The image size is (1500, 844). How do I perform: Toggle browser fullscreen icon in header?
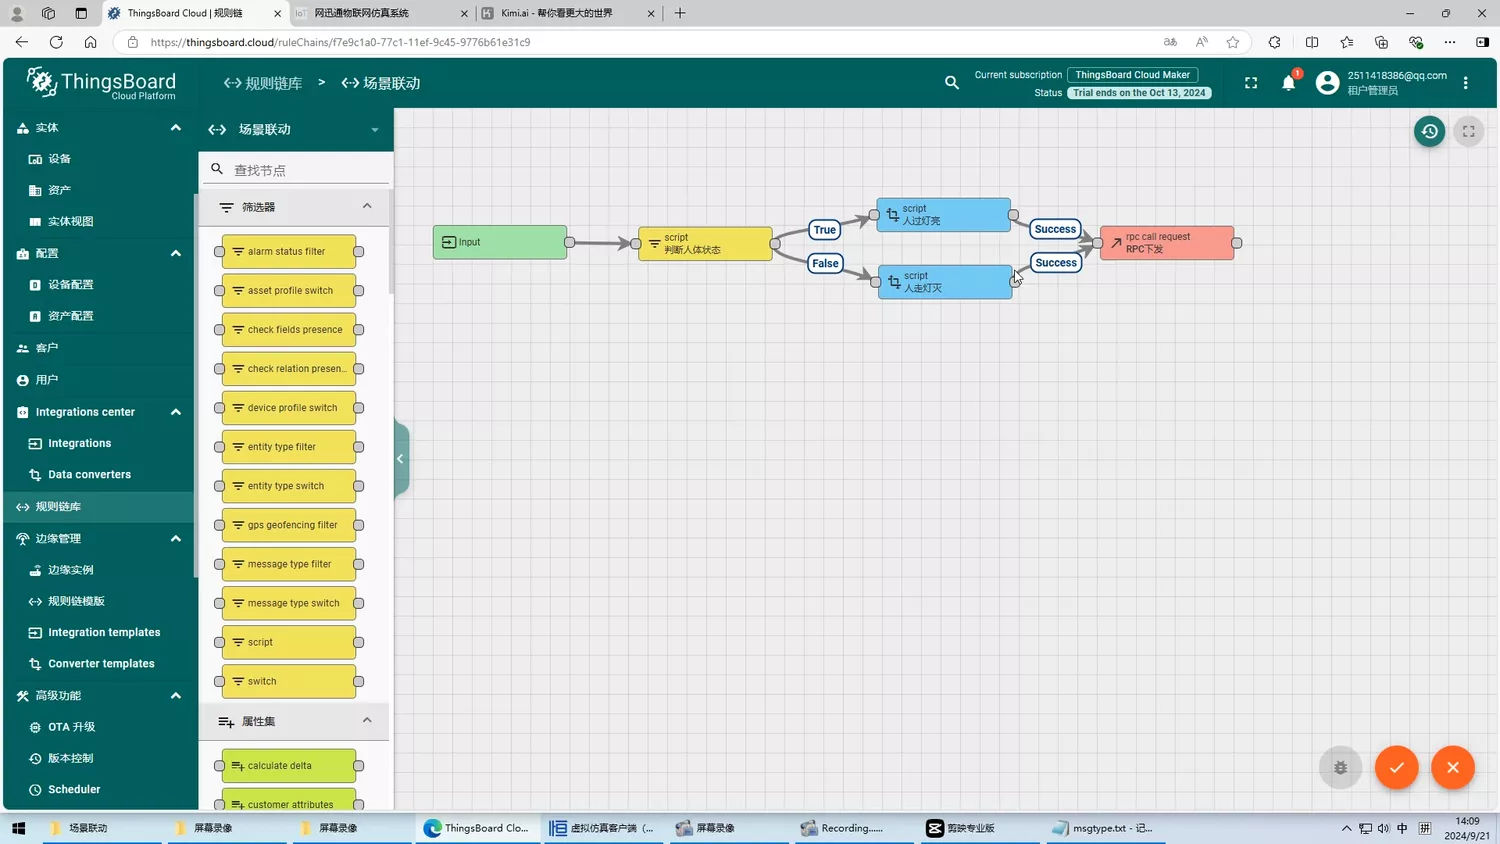pos(1250,83)
